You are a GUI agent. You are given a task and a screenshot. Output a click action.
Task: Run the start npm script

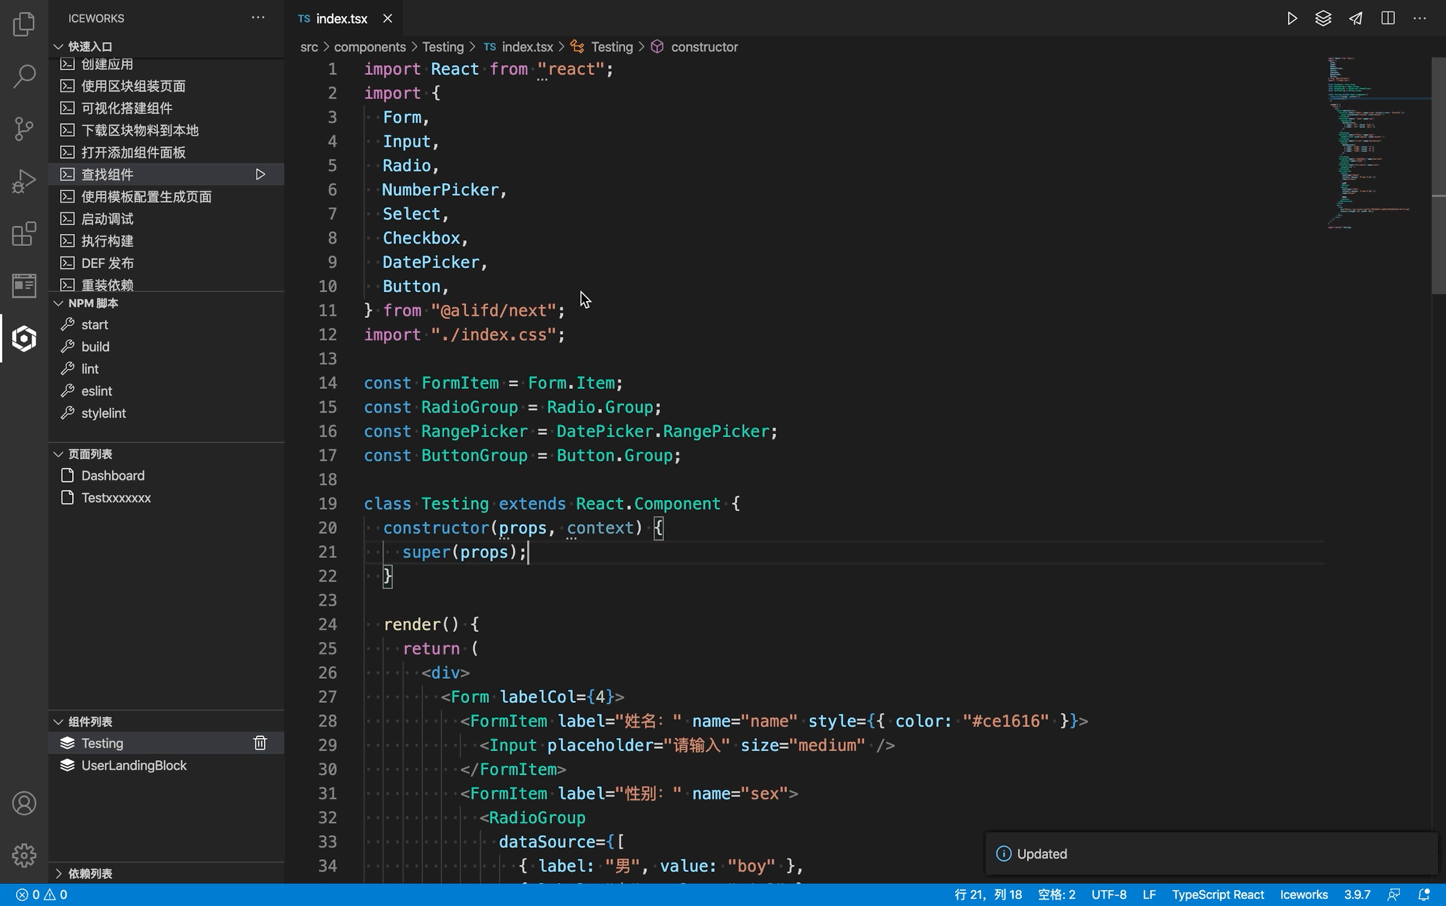pyautogui.click(x=166, y=325)
